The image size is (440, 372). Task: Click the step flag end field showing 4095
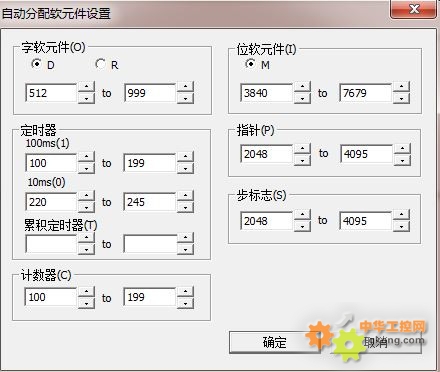tap(365, 221)
